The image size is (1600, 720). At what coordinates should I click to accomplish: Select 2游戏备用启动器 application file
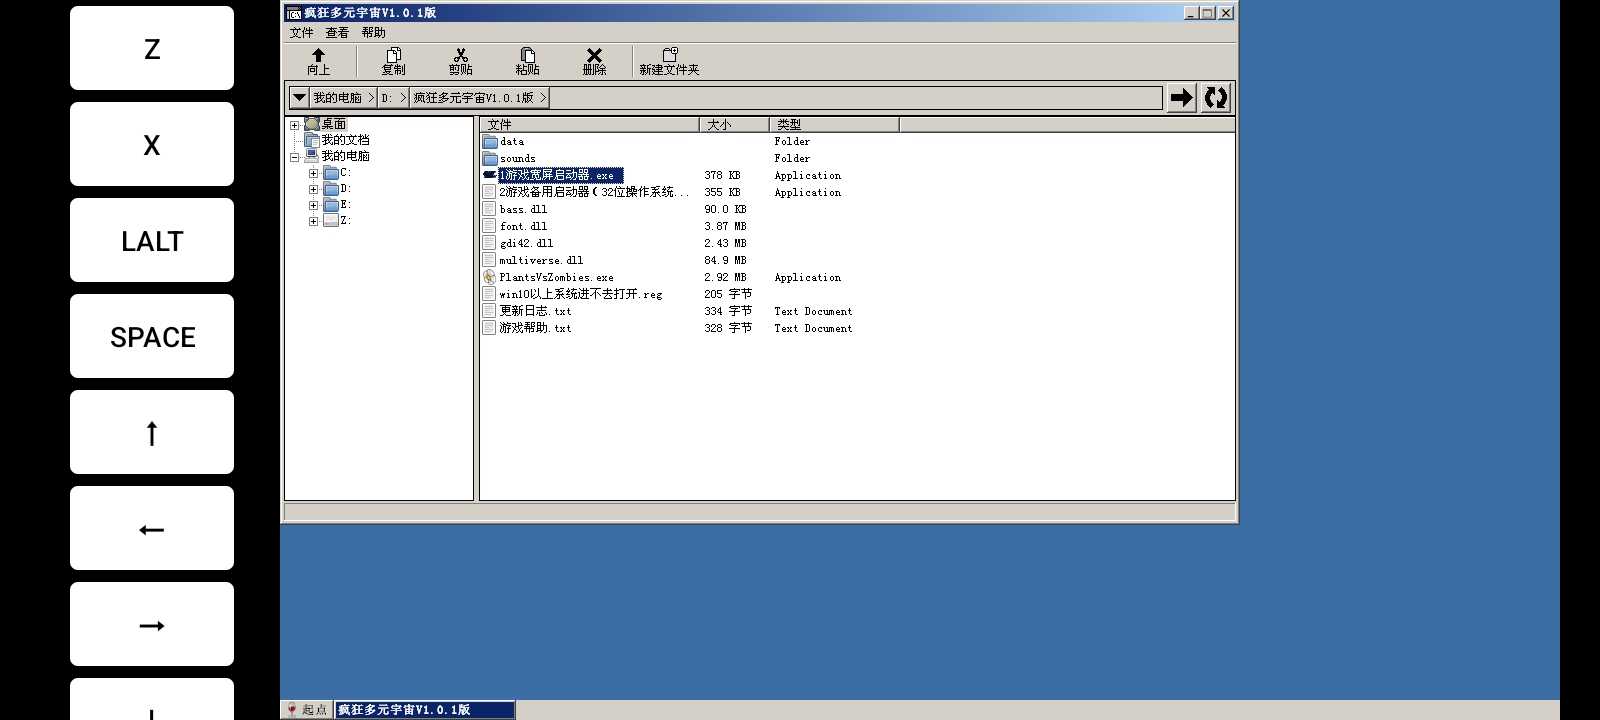coord(594,192)
